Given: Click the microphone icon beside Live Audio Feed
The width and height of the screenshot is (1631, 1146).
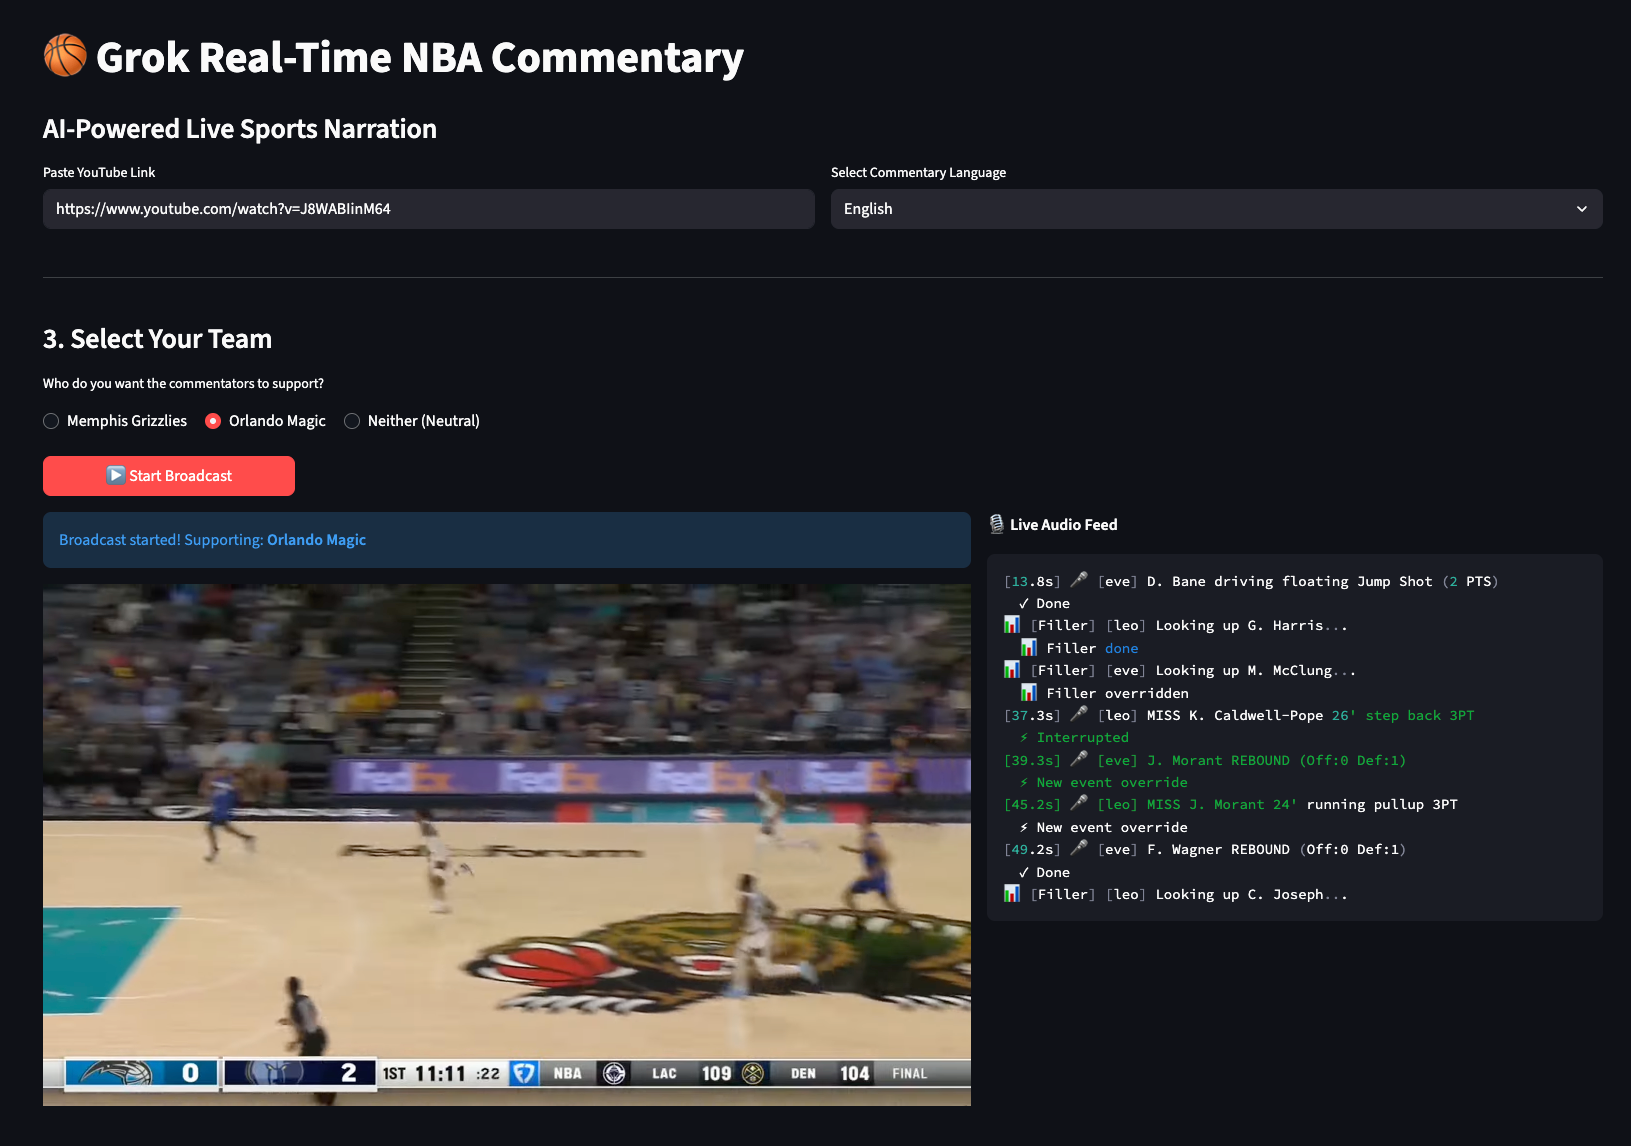Looking at the screenshot, I should pyautogui.click(x=997, y=524).
